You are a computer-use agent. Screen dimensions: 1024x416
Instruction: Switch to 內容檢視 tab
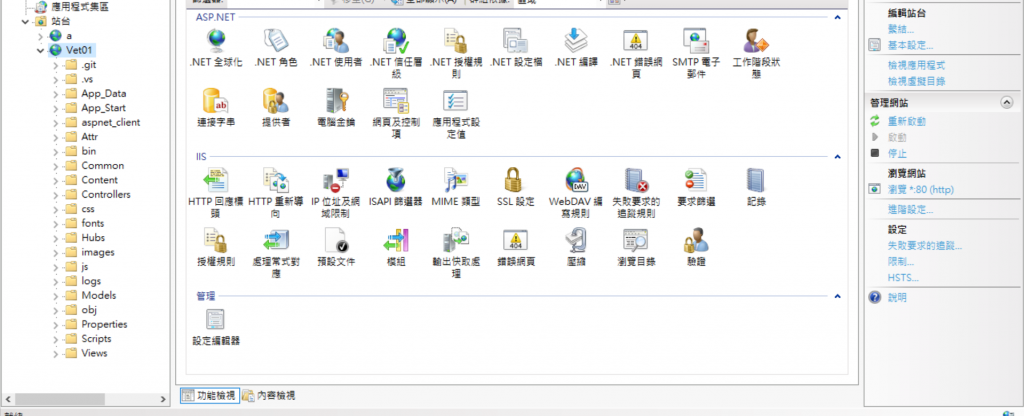point(269,395)
